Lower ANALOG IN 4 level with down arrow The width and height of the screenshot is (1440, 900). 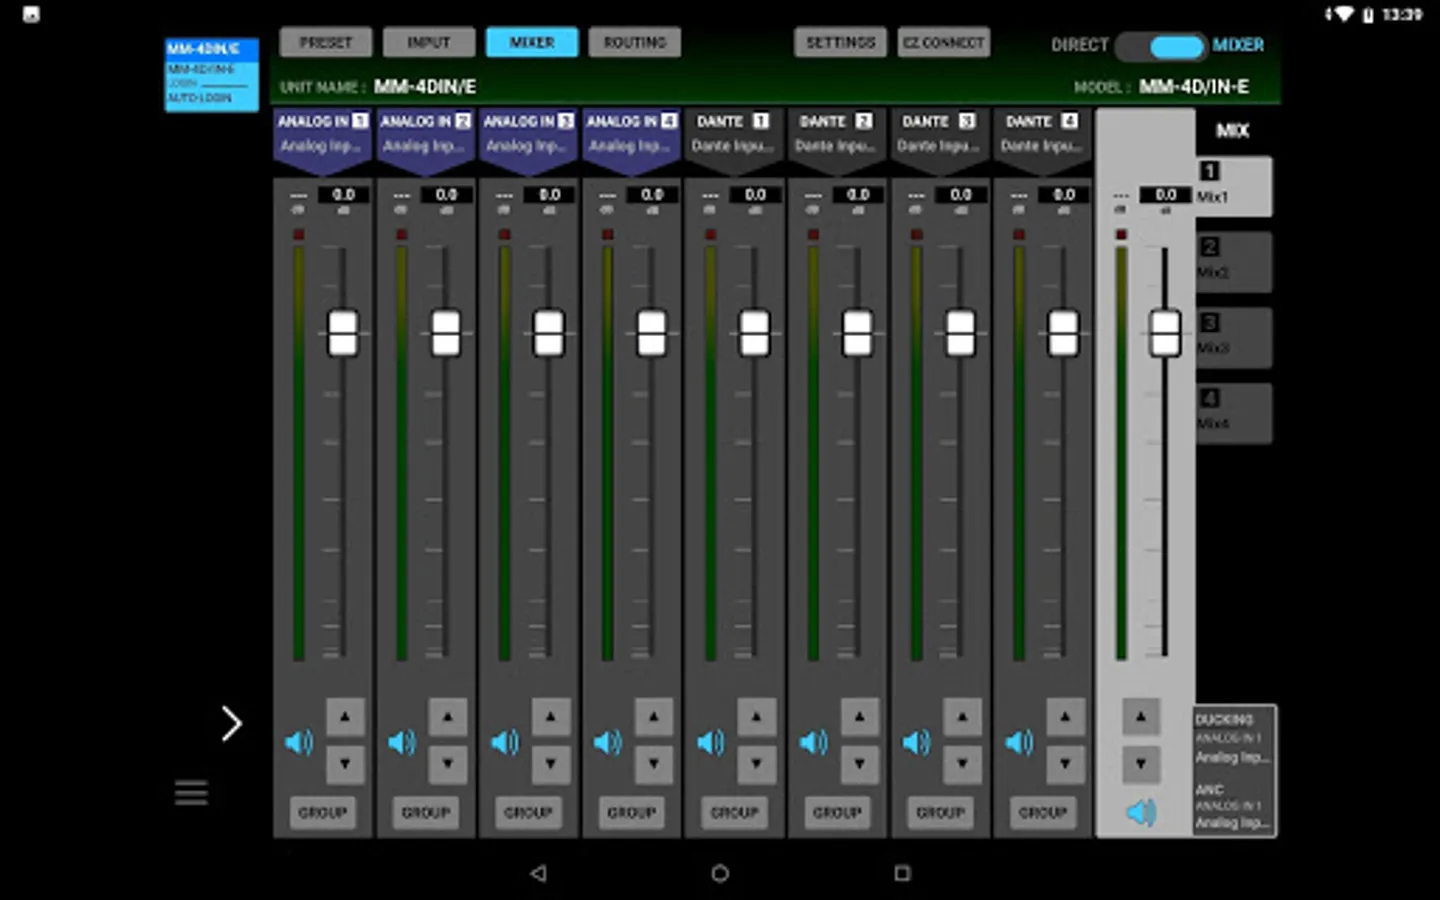tap(654, 764)
